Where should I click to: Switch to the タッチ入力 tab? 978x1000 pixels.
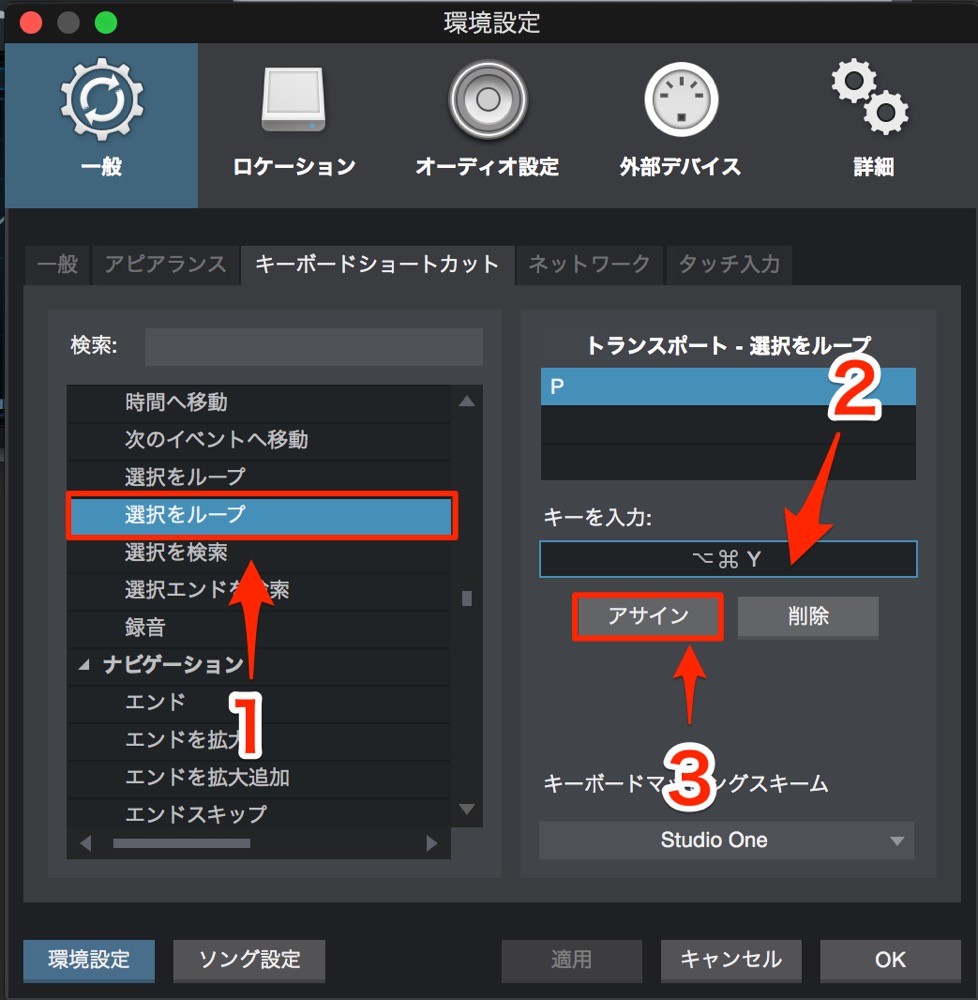(729, 264)
